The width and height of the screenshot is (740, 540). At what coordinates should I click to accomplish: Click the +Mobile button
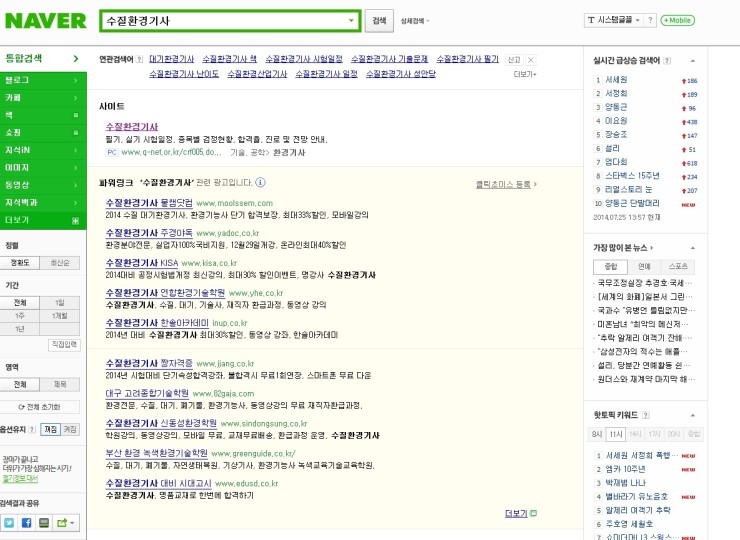[x=677, y=20]
